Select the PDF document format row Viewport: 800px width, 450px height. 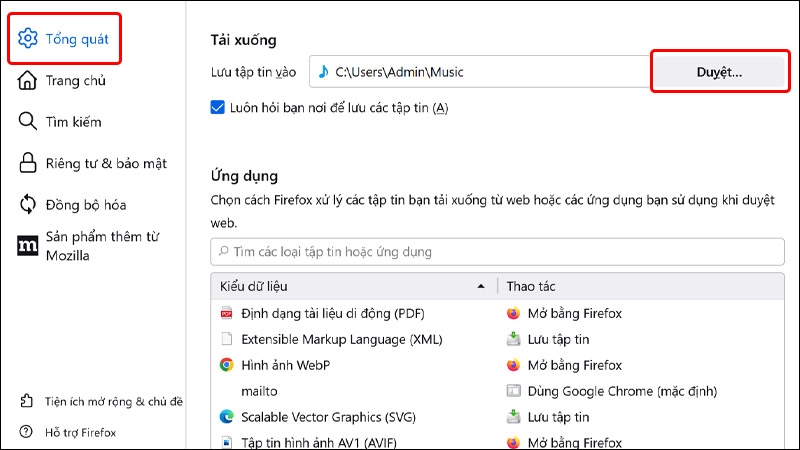(x=497, y=313)
